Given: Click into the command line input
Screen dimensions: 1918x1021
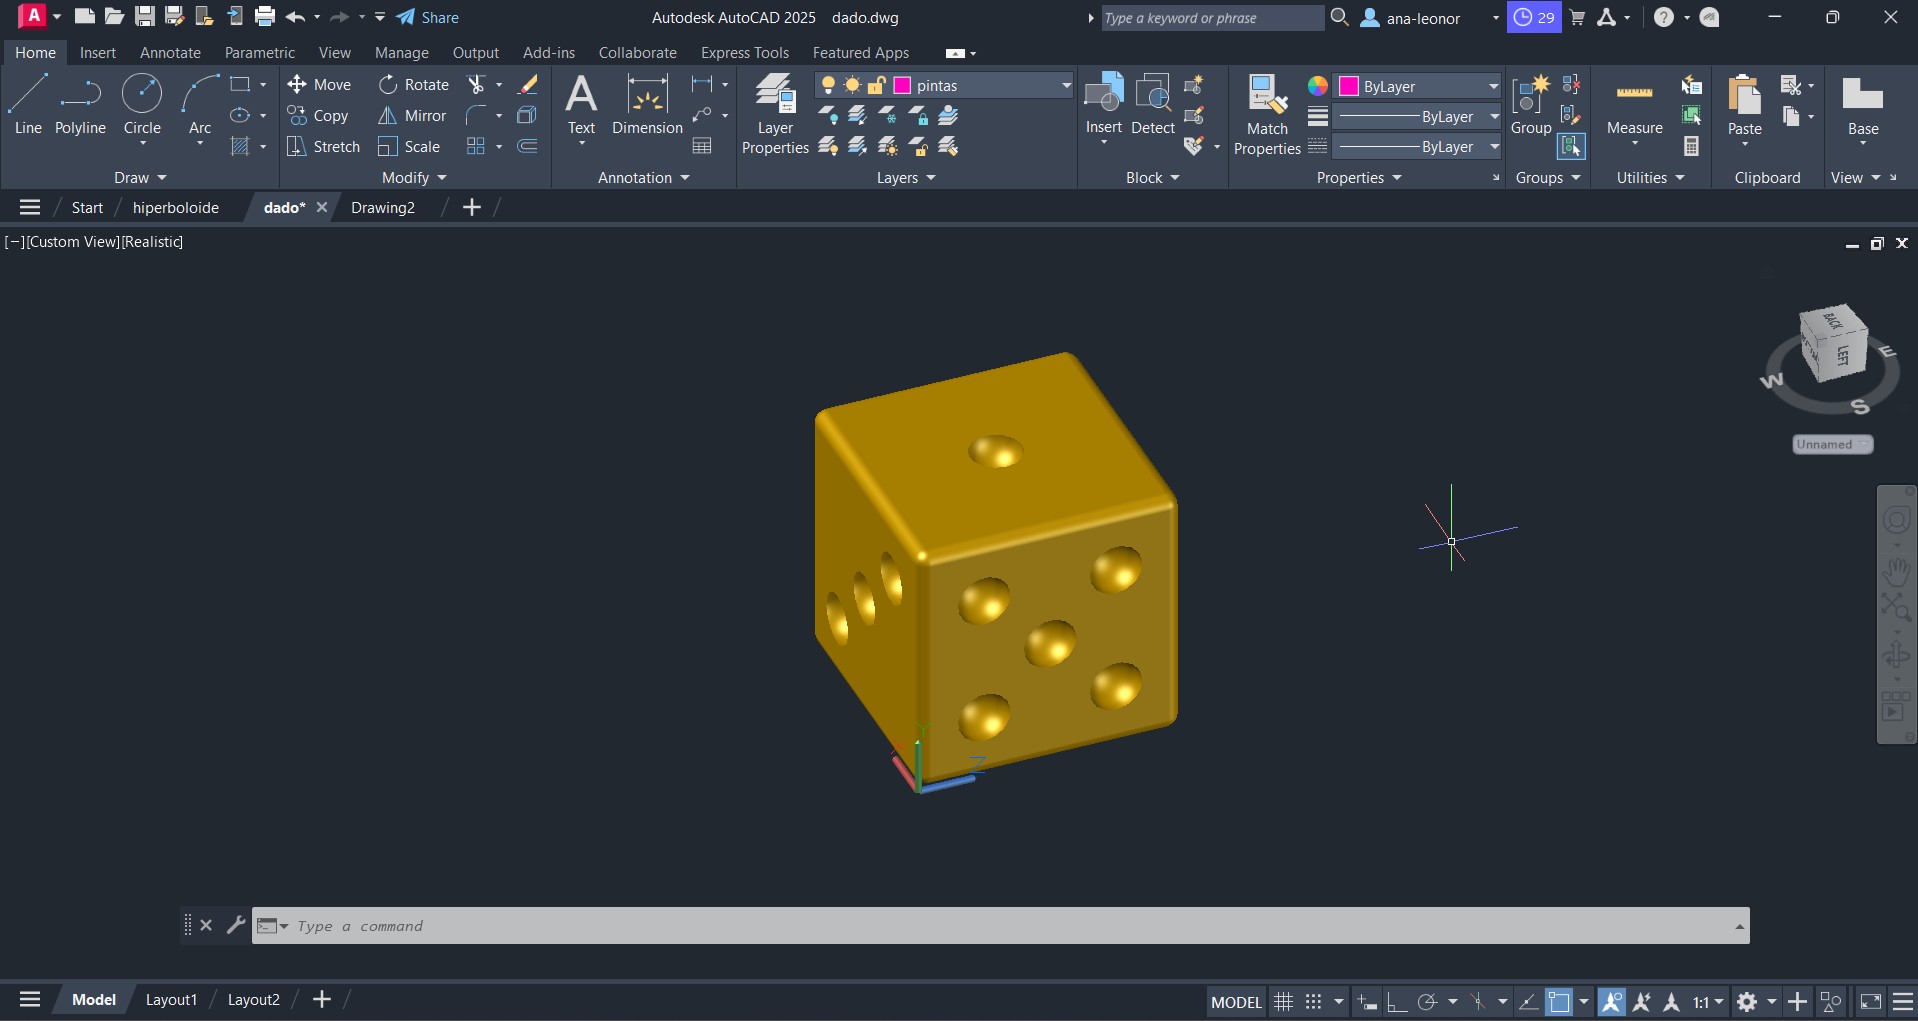Looking at the screenshot, I should click(1000, 926).
